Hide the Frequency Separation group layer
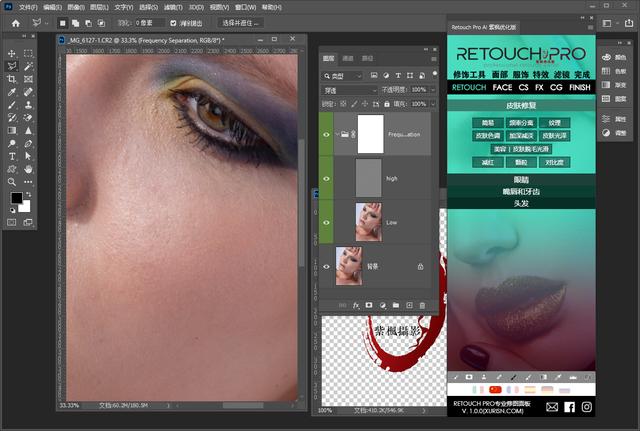 (326, 134)
